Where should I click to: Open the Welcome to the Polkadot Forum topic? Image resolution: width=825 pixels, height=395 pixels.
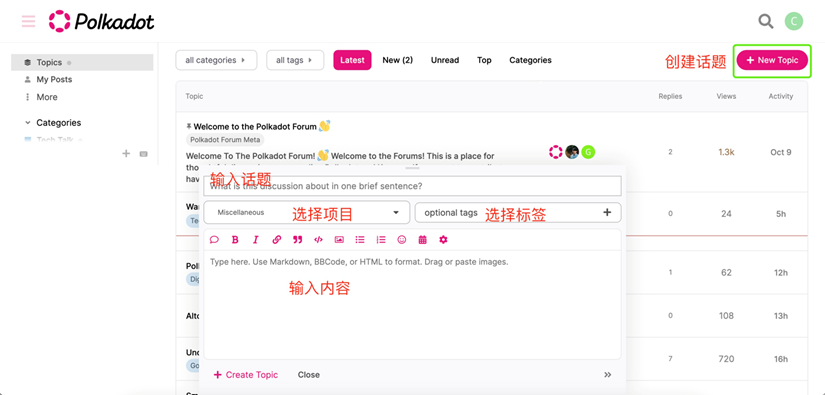pos(255,126)
